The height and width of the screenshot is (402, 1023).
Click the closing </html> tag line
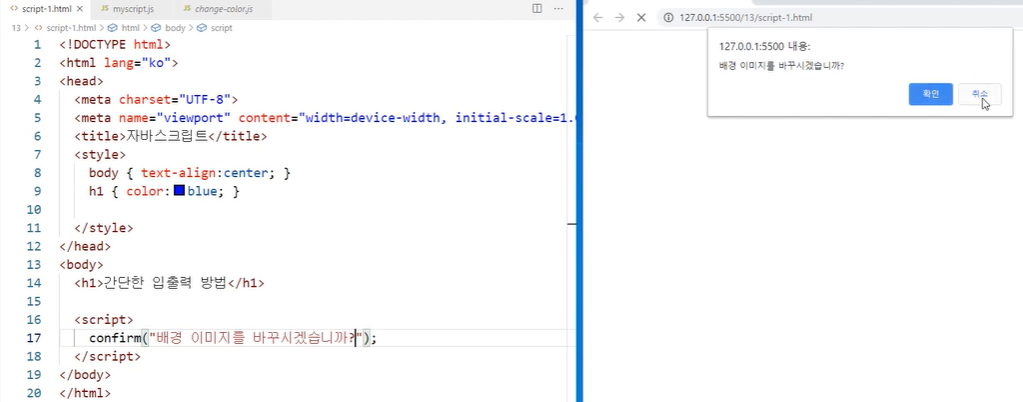tap(85, 393)
